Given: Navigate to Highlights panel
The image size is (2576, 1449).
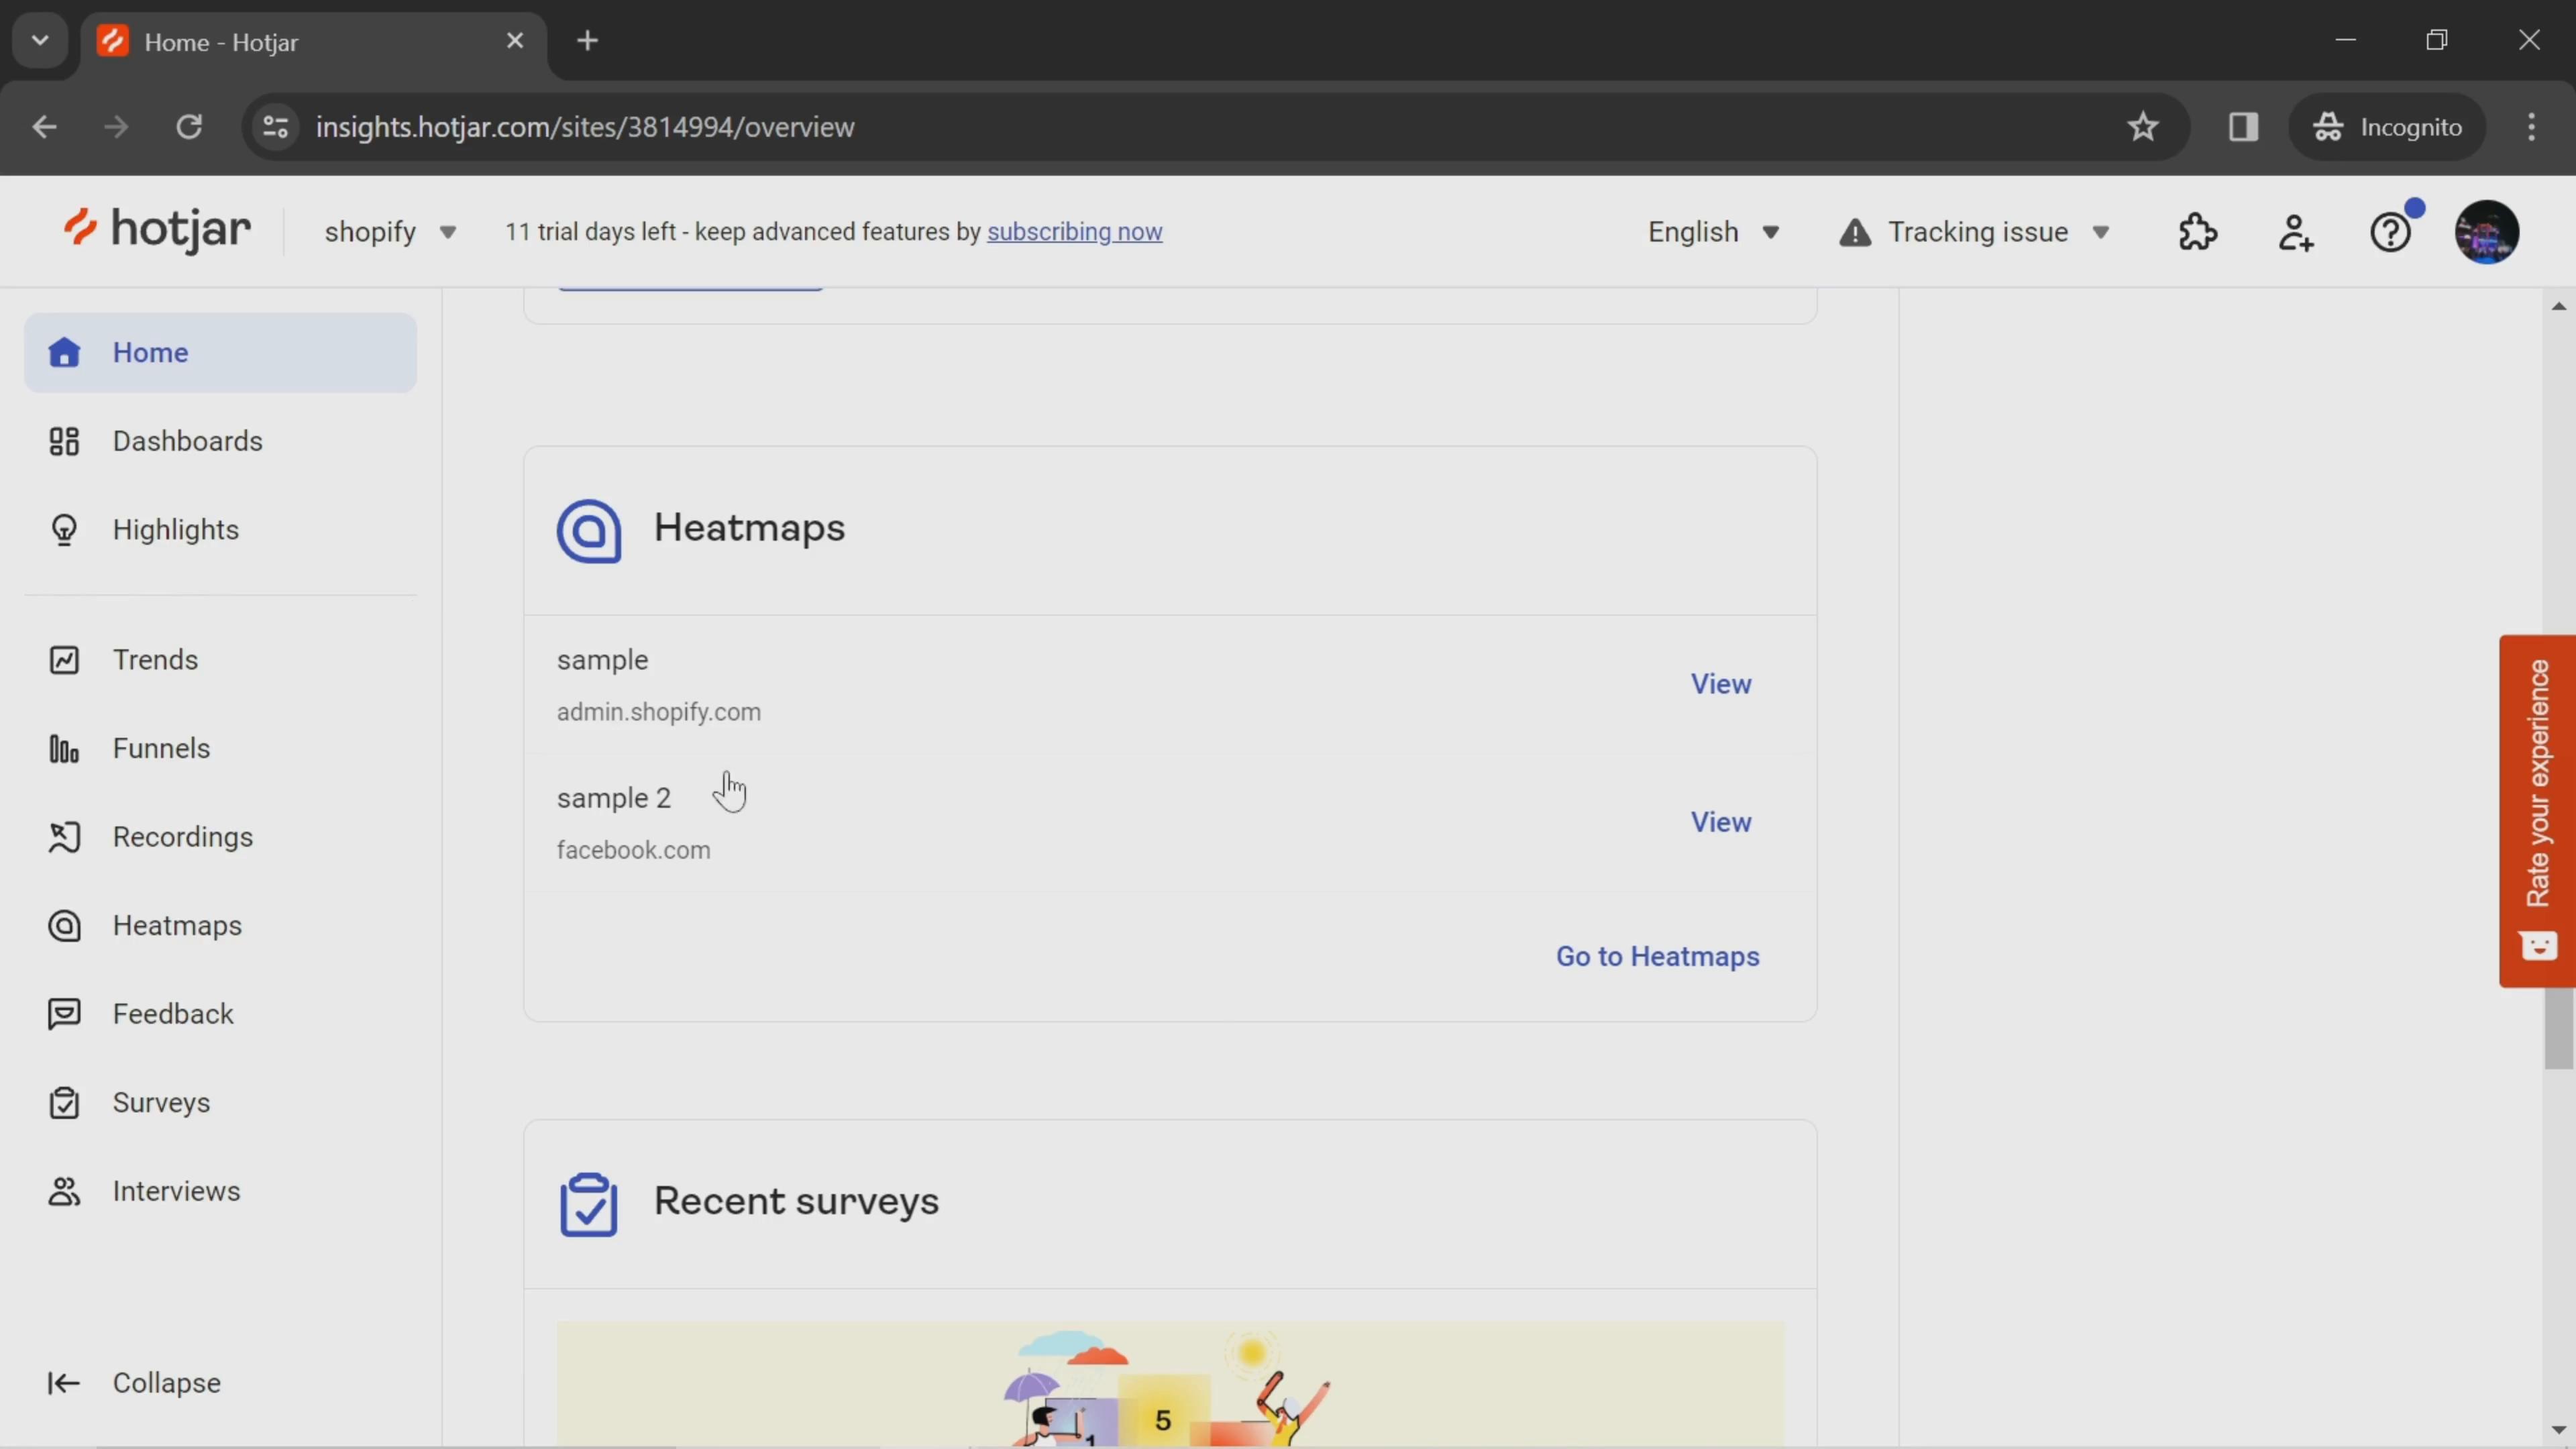Looking at the screenshot, I should pos(175,529).
